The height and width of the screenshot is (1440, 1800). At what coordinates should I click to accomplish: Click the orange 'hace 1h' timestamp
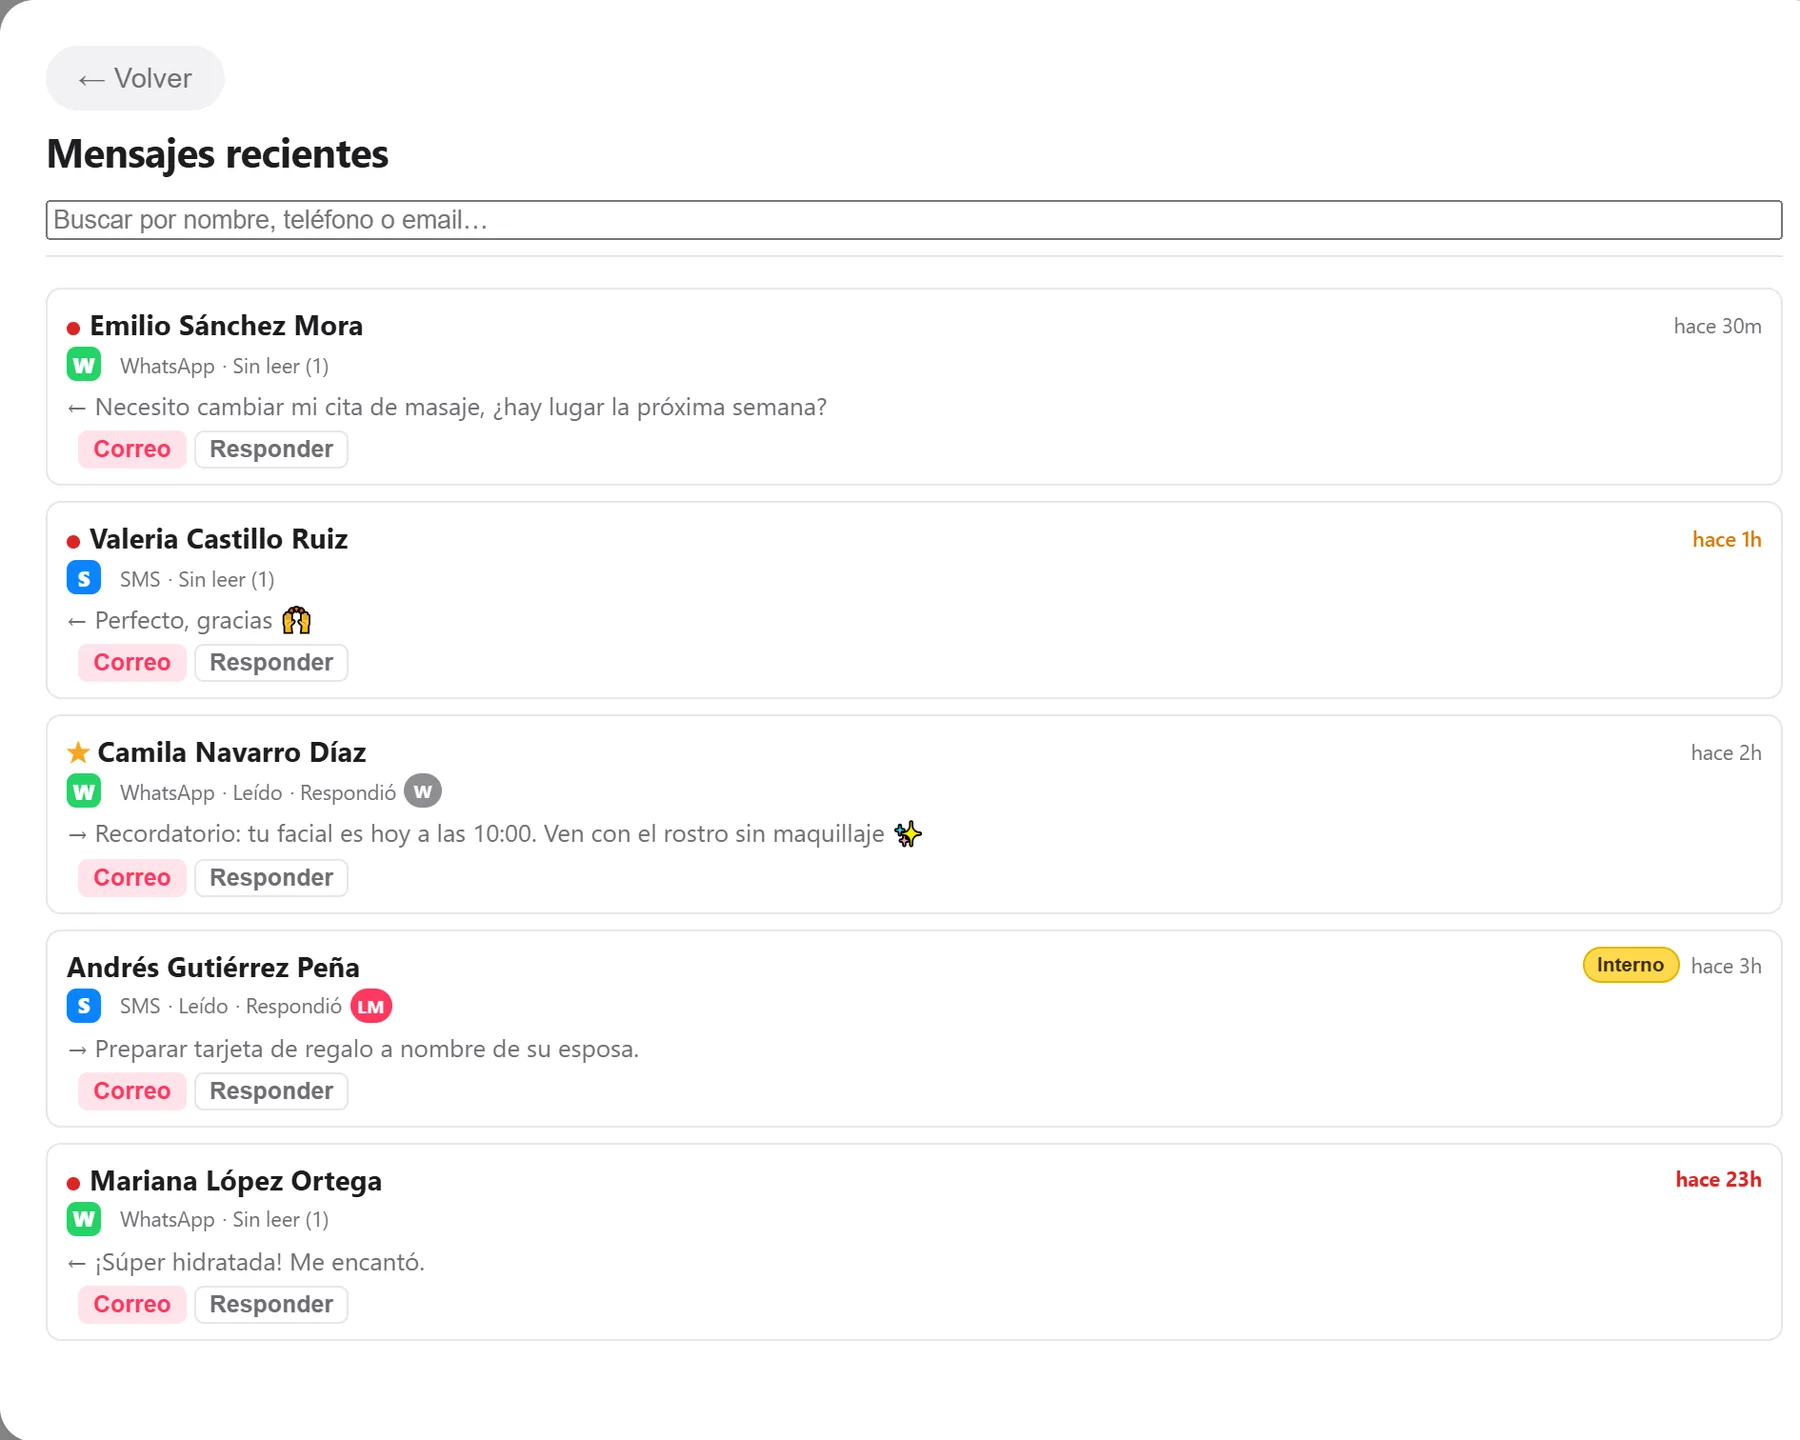[1726, 539]
